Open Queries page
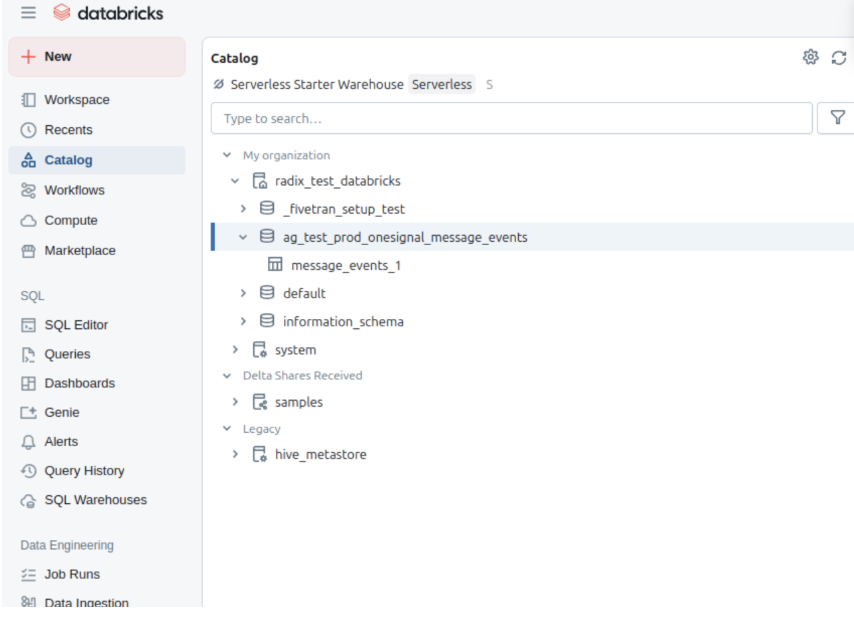 [x=68, y=354]
